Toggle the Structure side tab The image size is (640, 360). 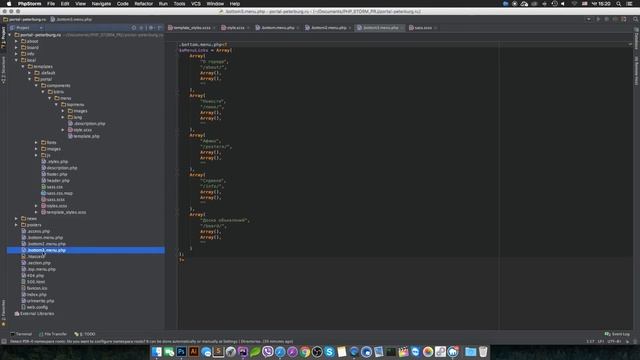[3, 70]
